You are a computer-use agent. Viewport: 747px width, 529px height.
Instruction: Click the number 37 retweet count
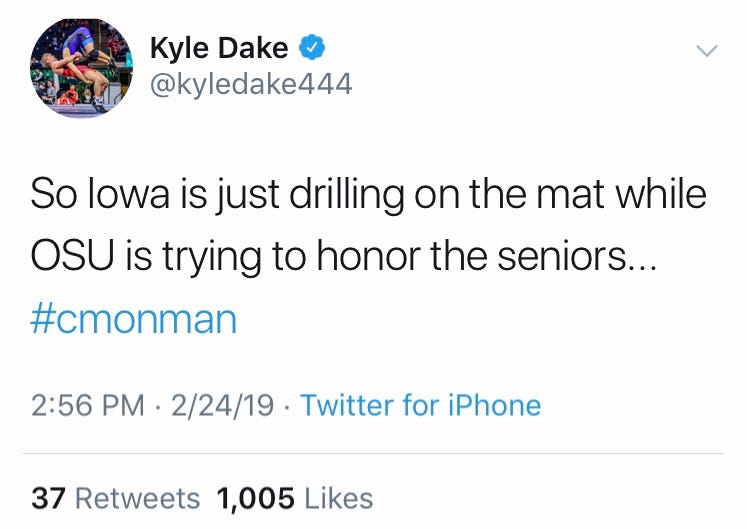click(49, 498)
